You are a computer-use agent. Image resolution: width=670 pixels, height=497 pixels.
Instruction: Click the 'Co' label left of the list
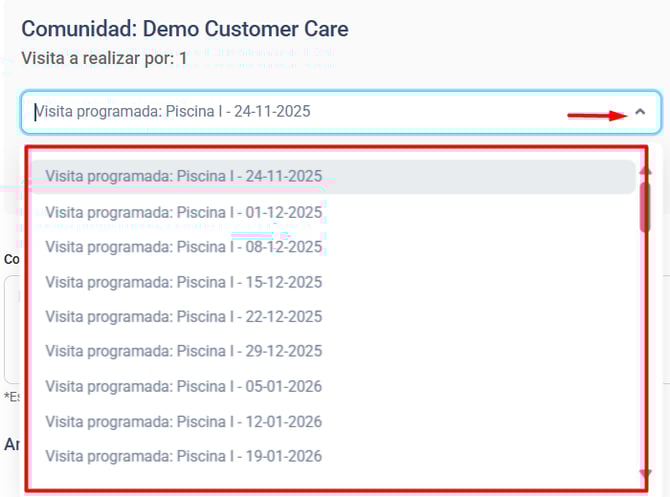[x=11, y=259]
